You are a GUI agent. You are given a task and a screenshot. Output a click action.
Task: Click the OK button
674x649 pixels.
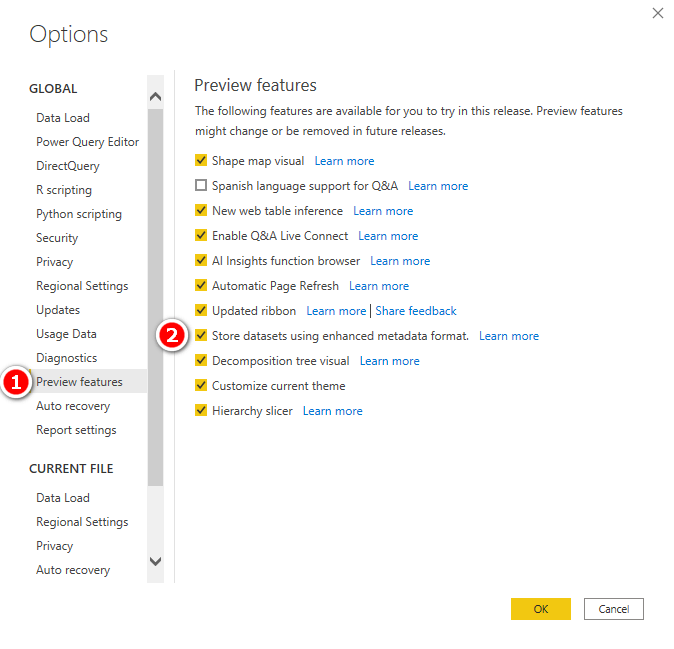pyautogui.click(x=540, y=609)
